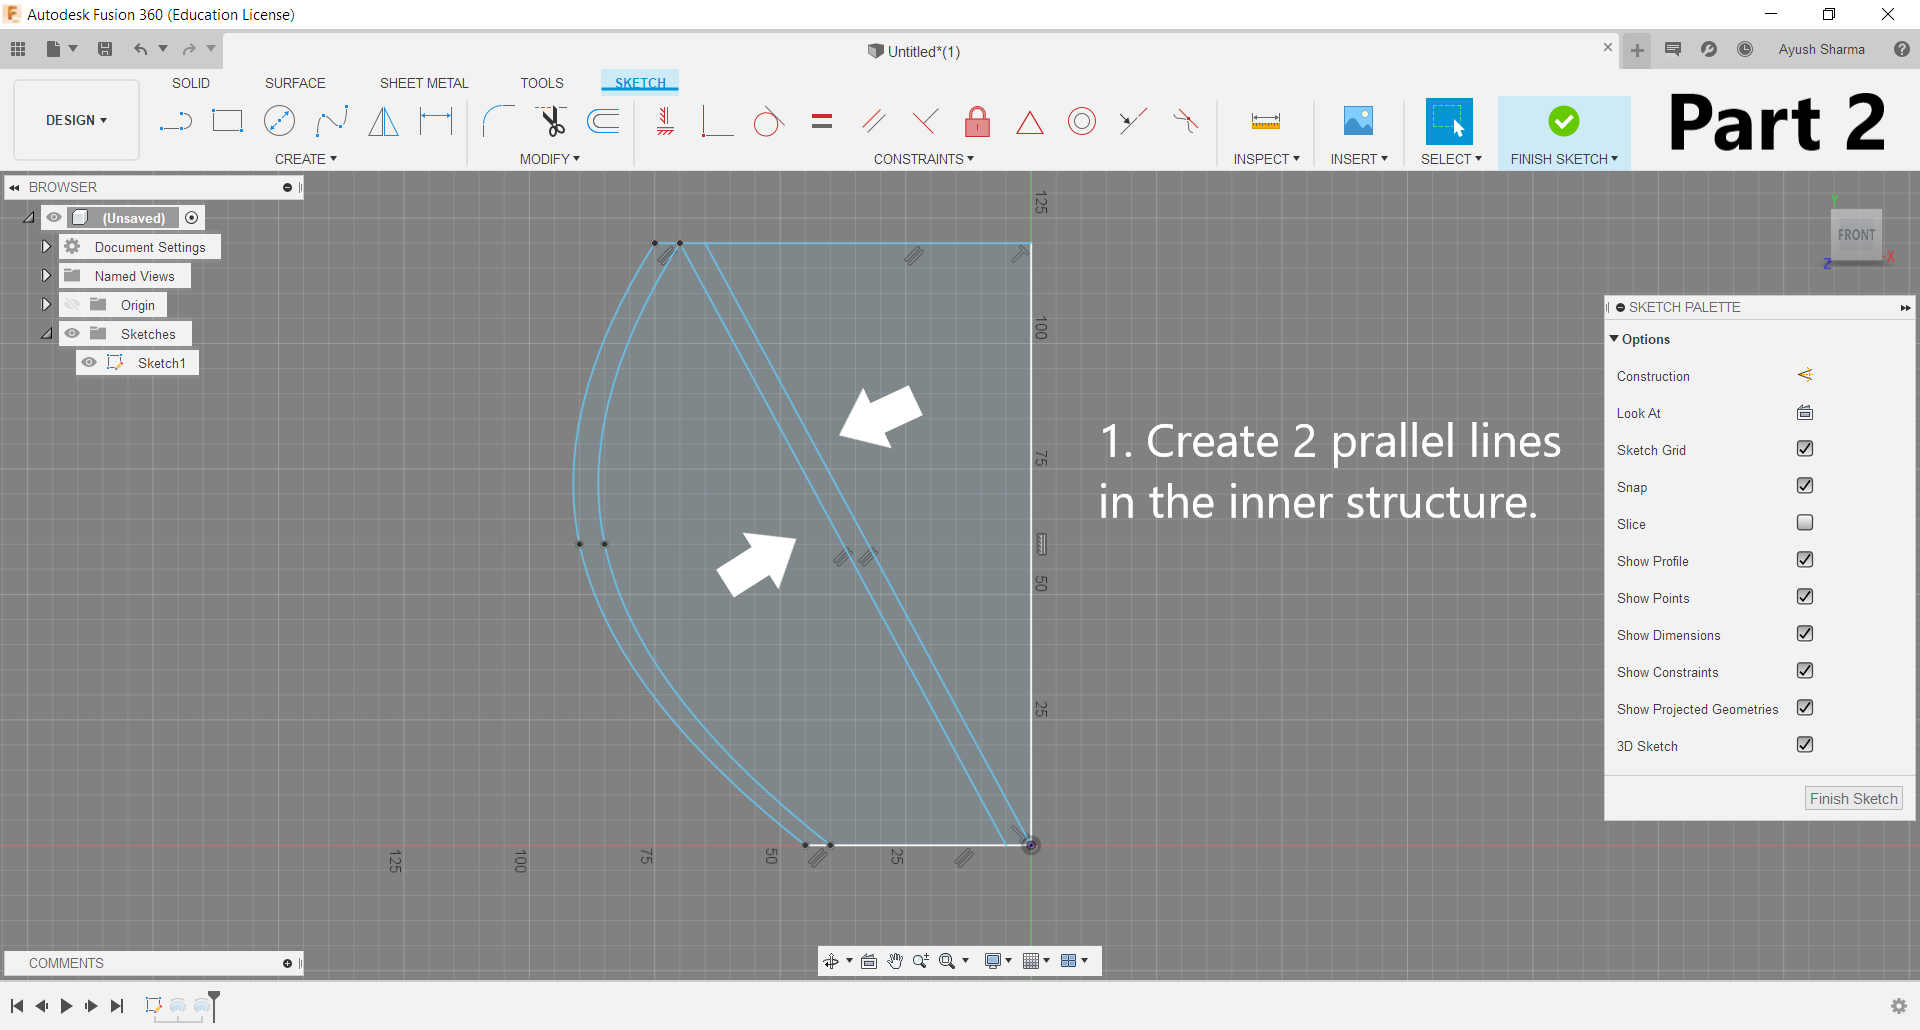Image resolution: width=1920 pixels, height=1030 pixels.
Task: Apply the Tangent constraint
Action: point(768,122)
